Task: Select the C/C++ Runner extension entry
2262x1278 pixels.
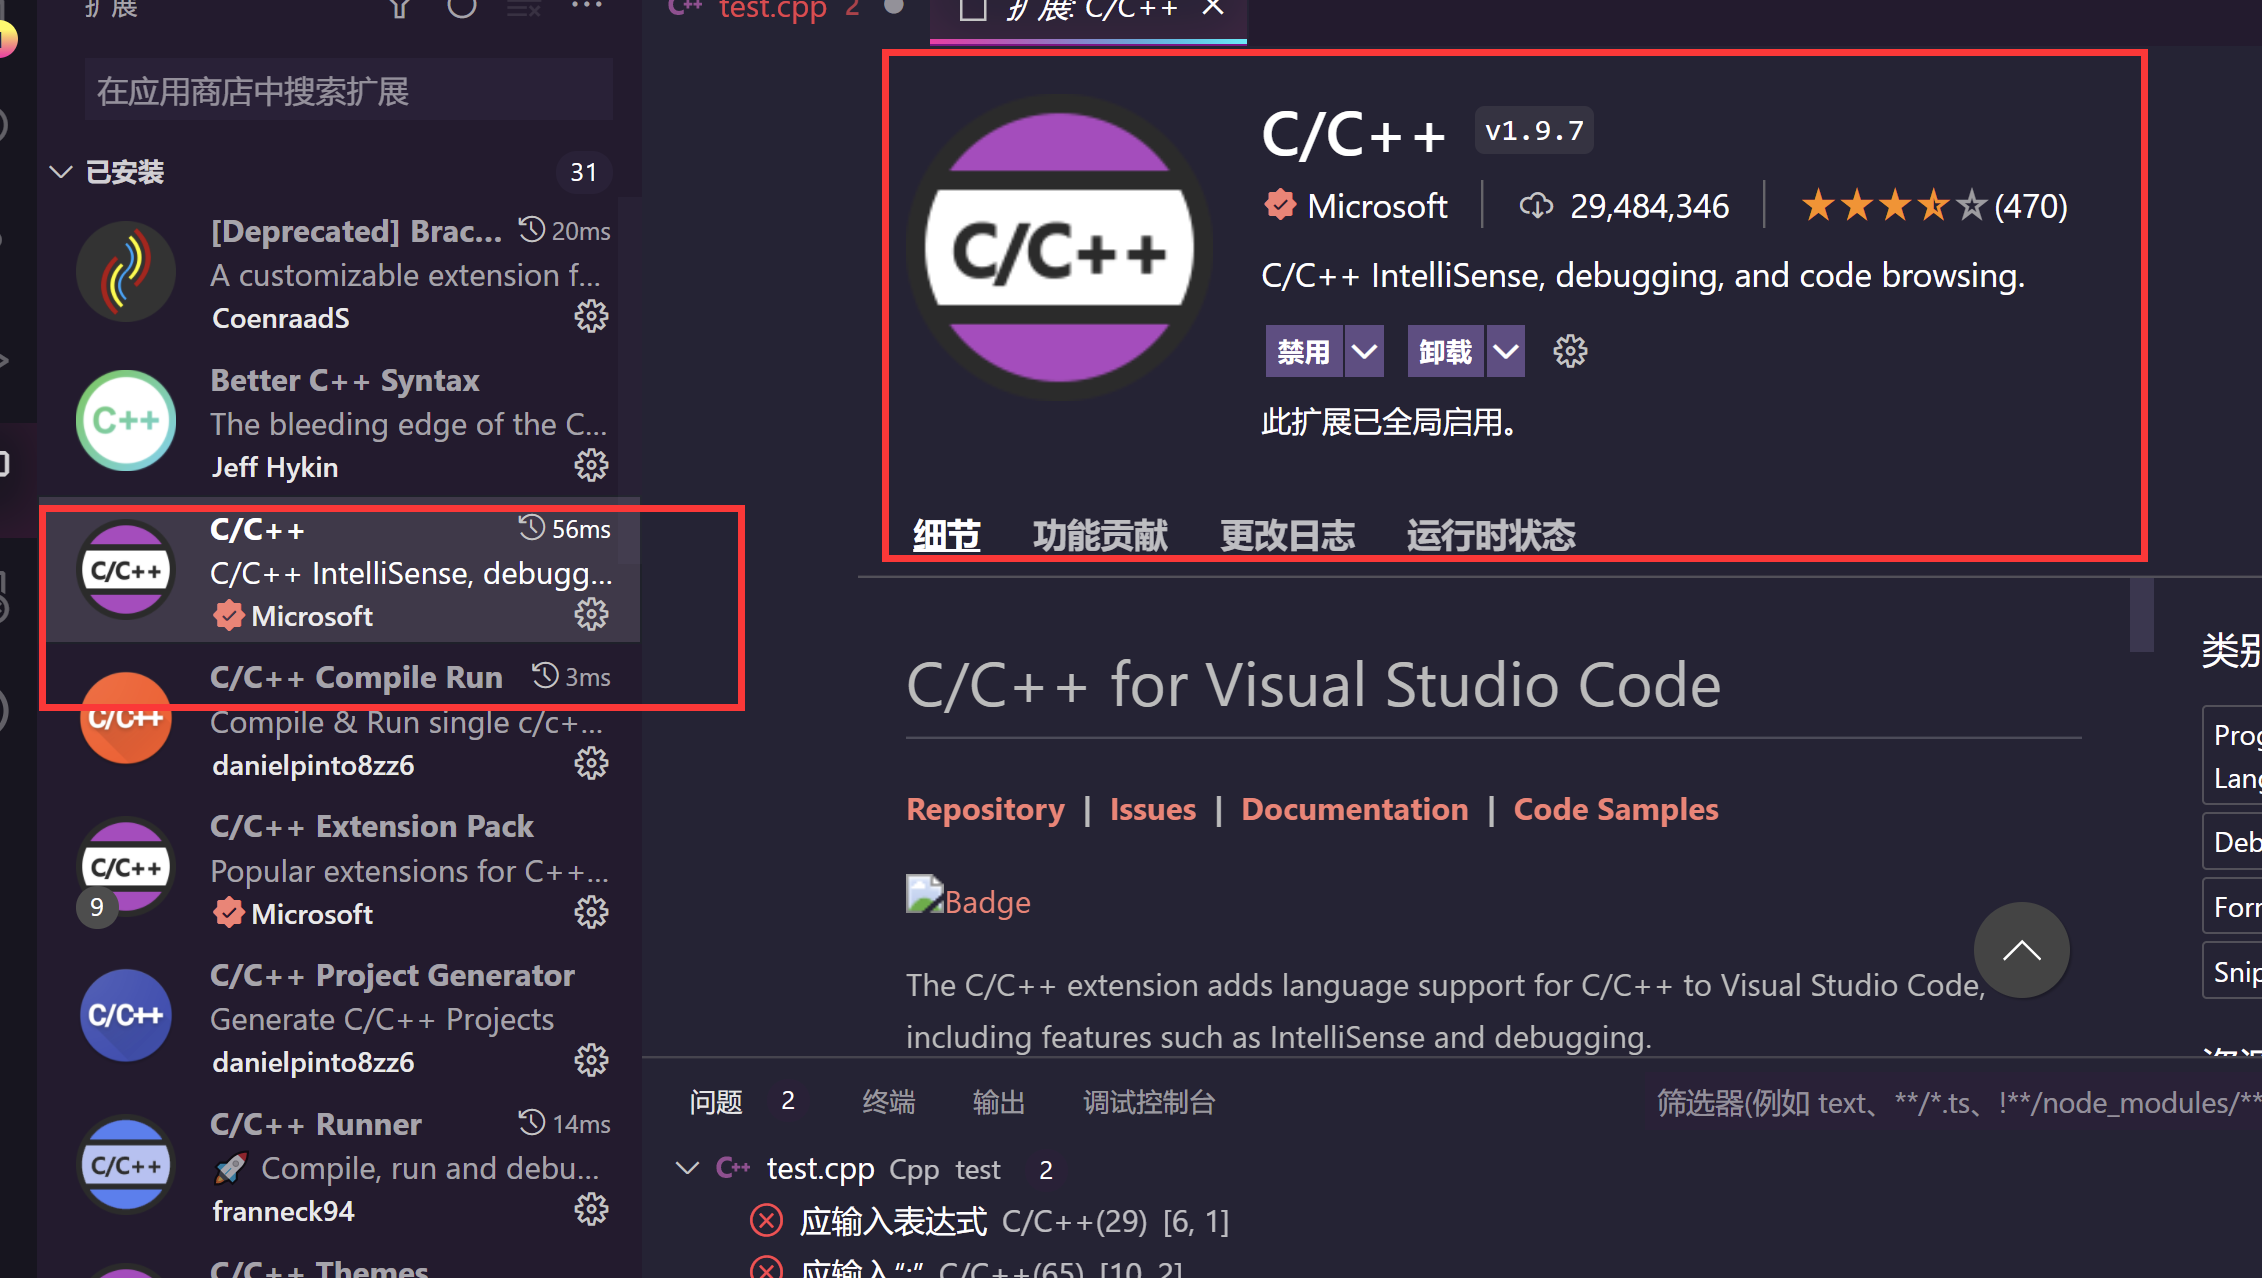Action: (x=339, y=1166)
